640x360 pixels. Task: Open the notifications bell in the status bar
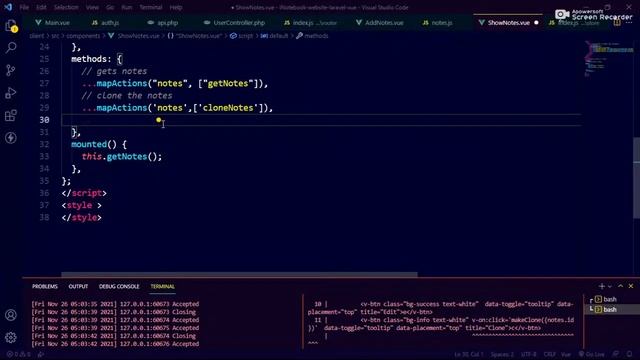[x=629, y=354]
